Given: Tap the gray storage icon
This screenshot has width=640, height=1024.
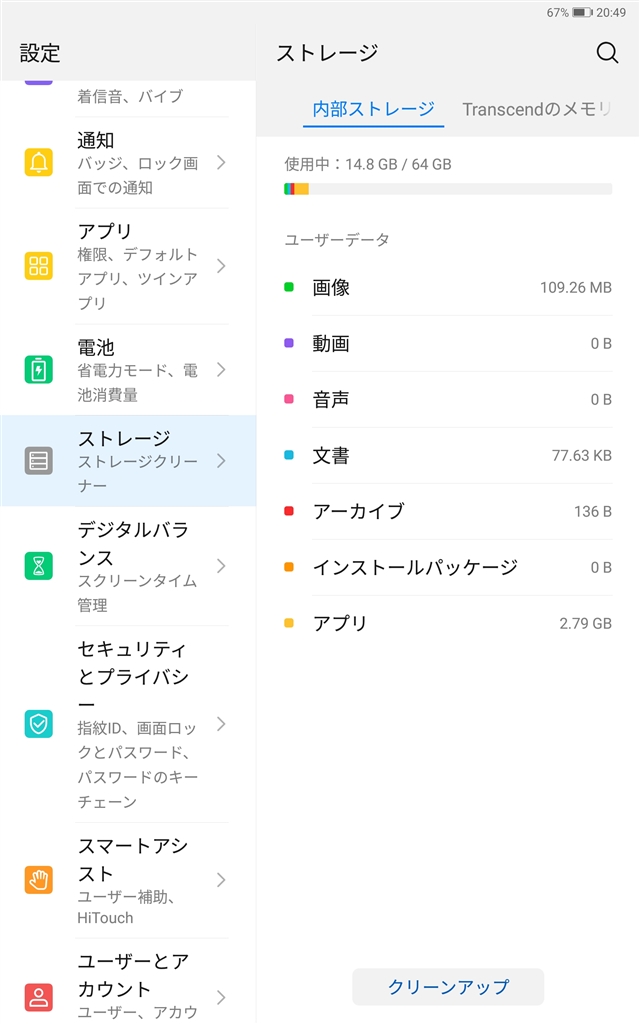Looking at the screenshot, I should [39, 461].
